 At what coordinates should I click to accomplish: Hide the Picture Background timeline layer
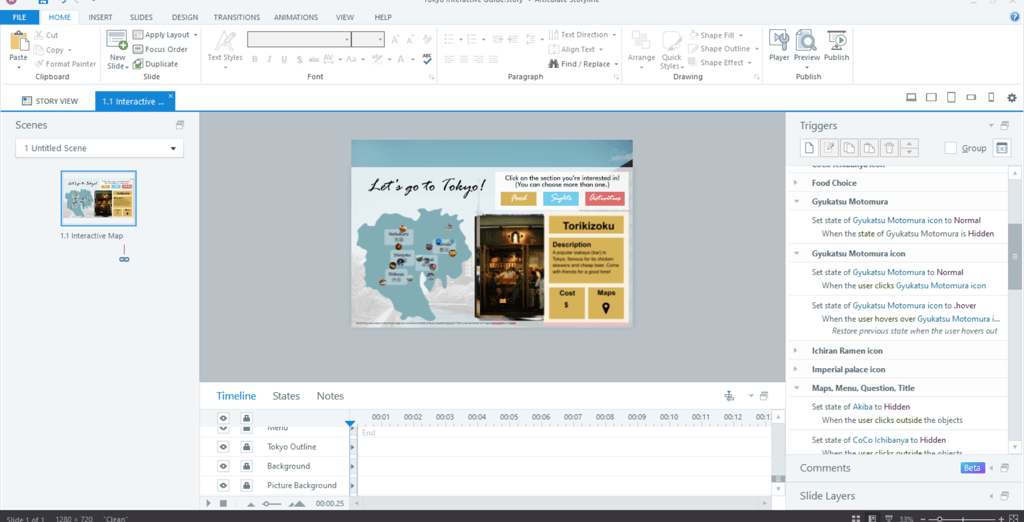pos(223,485)
